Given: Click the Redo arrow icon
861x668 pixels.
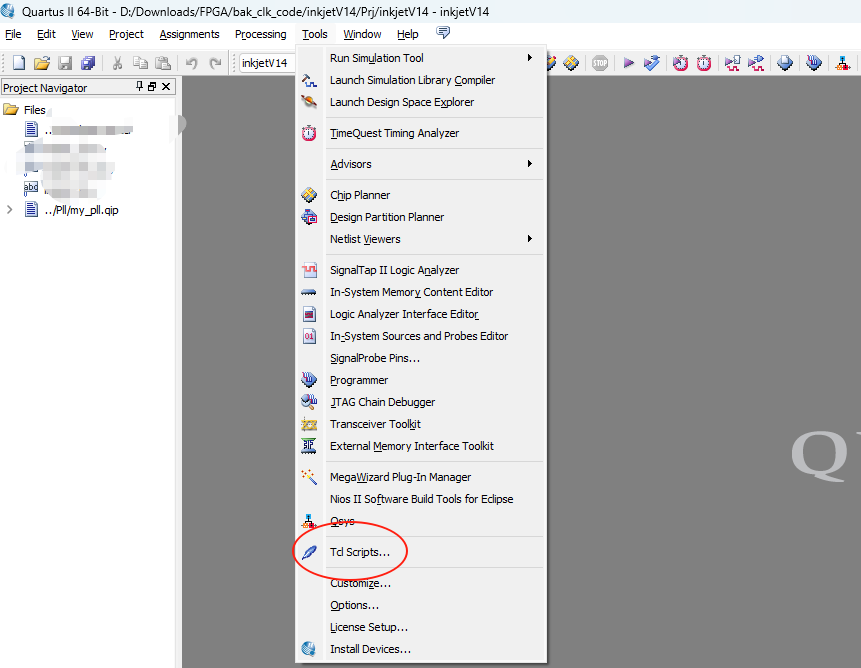Looking at the screenshot, I should pyautogui.click(x=215, y=63).
